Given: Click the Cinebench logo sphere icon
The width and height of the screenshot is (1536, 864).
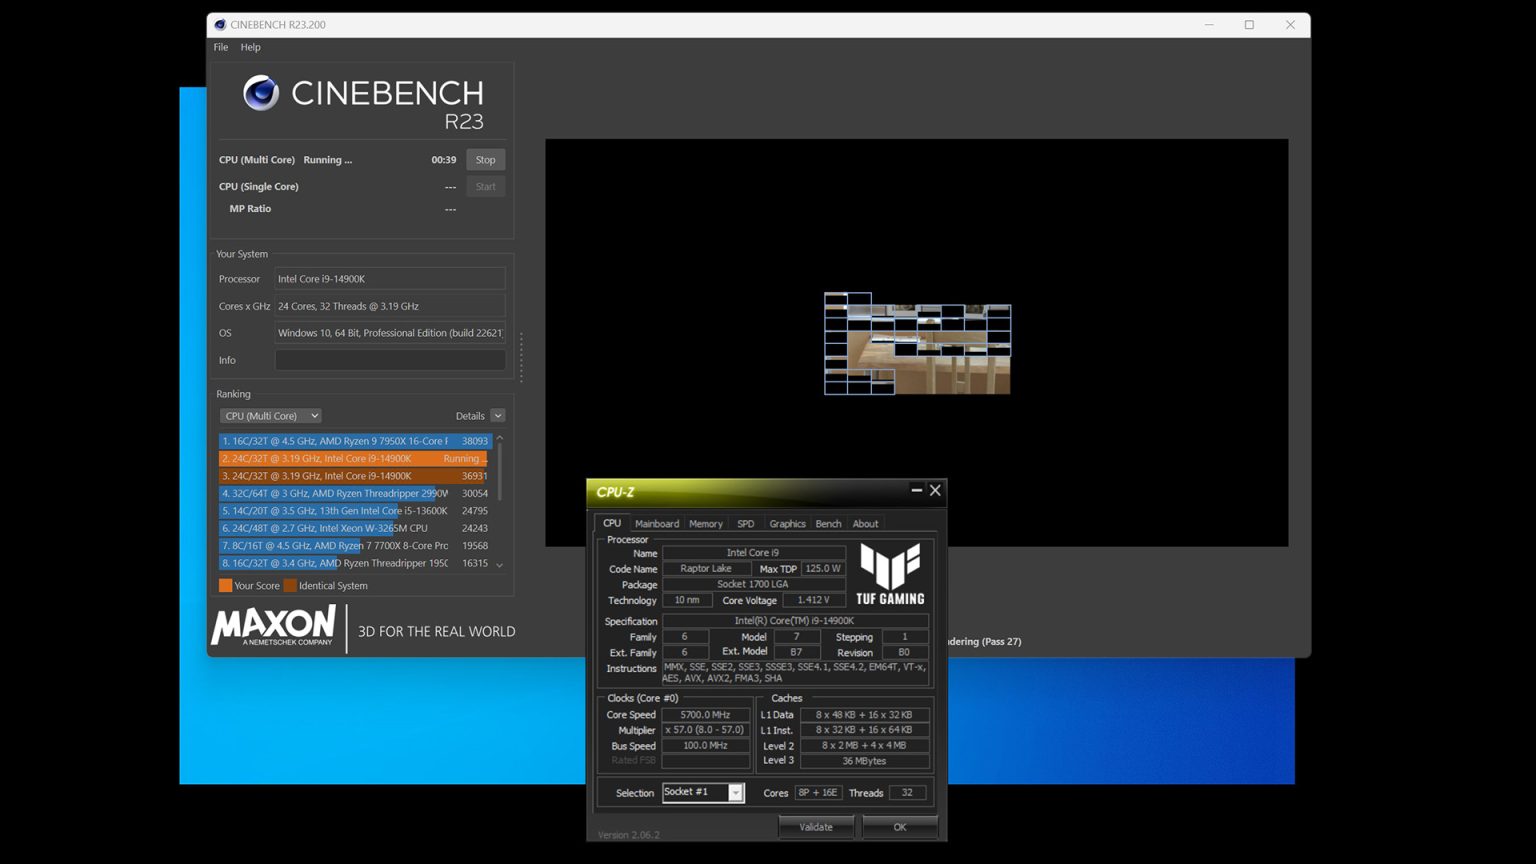Looking at the screenshot, I should (261, 93).
